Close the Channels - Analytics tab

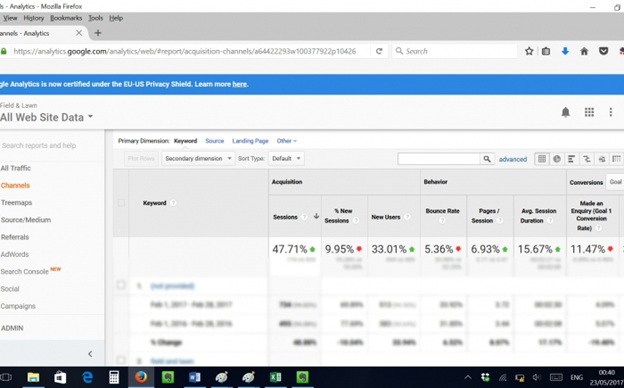[79, 33]
